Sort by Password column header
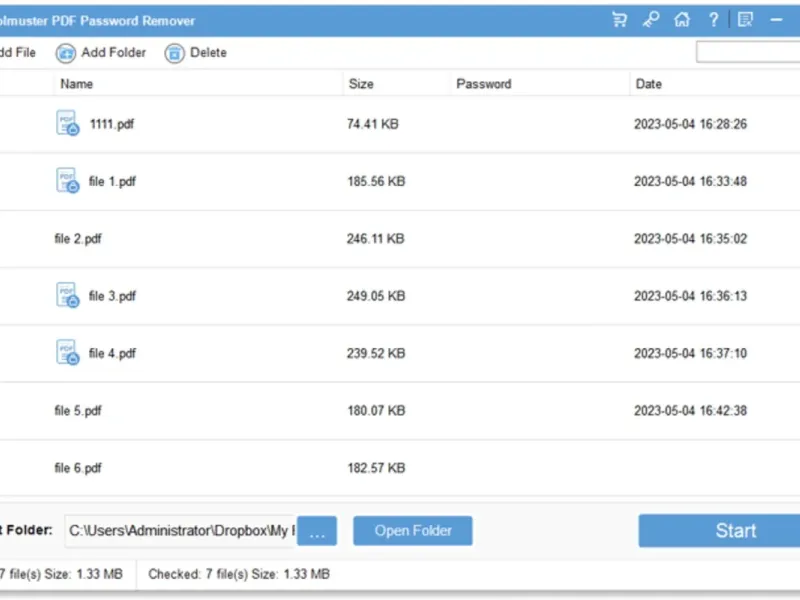Viewport: 800px width, 600px height. click(x=484, y=84)
